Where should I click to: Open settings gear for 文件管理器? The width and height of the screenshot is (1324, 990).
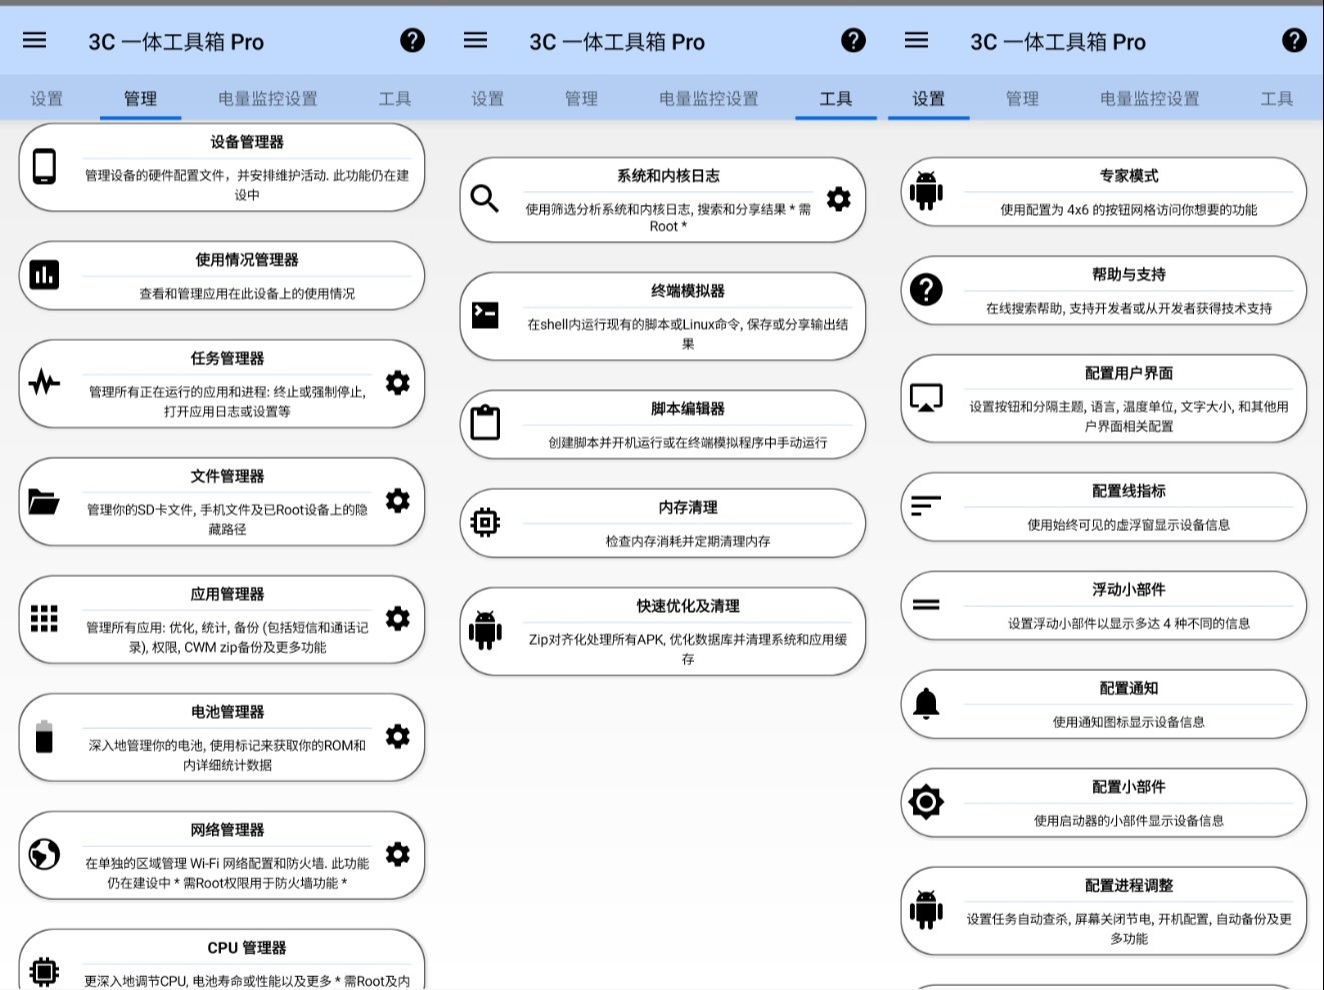(x=398, y=501)
